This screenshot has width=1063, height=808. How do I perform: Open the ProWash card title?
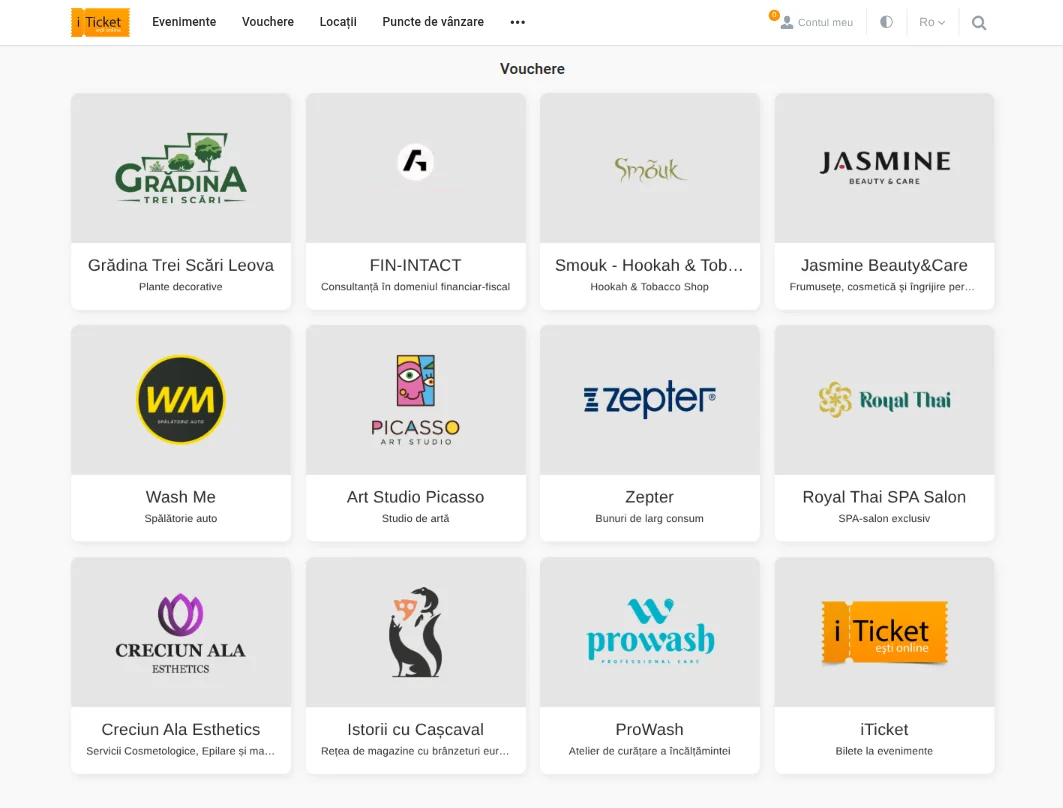pos(649,729)
